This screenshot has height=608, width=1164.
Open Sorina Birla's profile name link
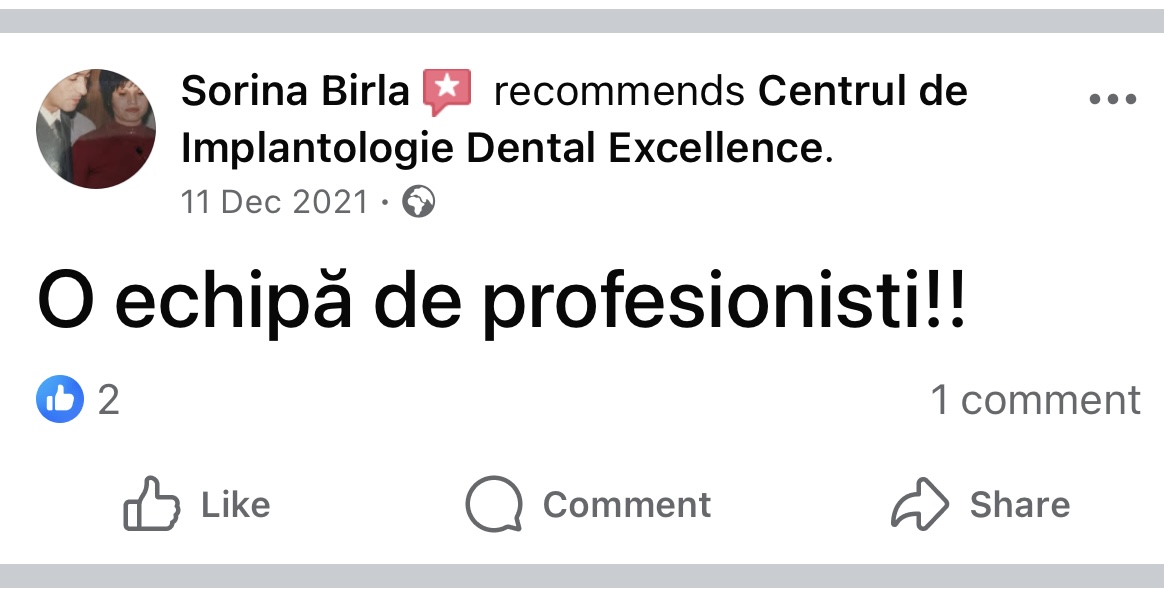tap(295, 91)
